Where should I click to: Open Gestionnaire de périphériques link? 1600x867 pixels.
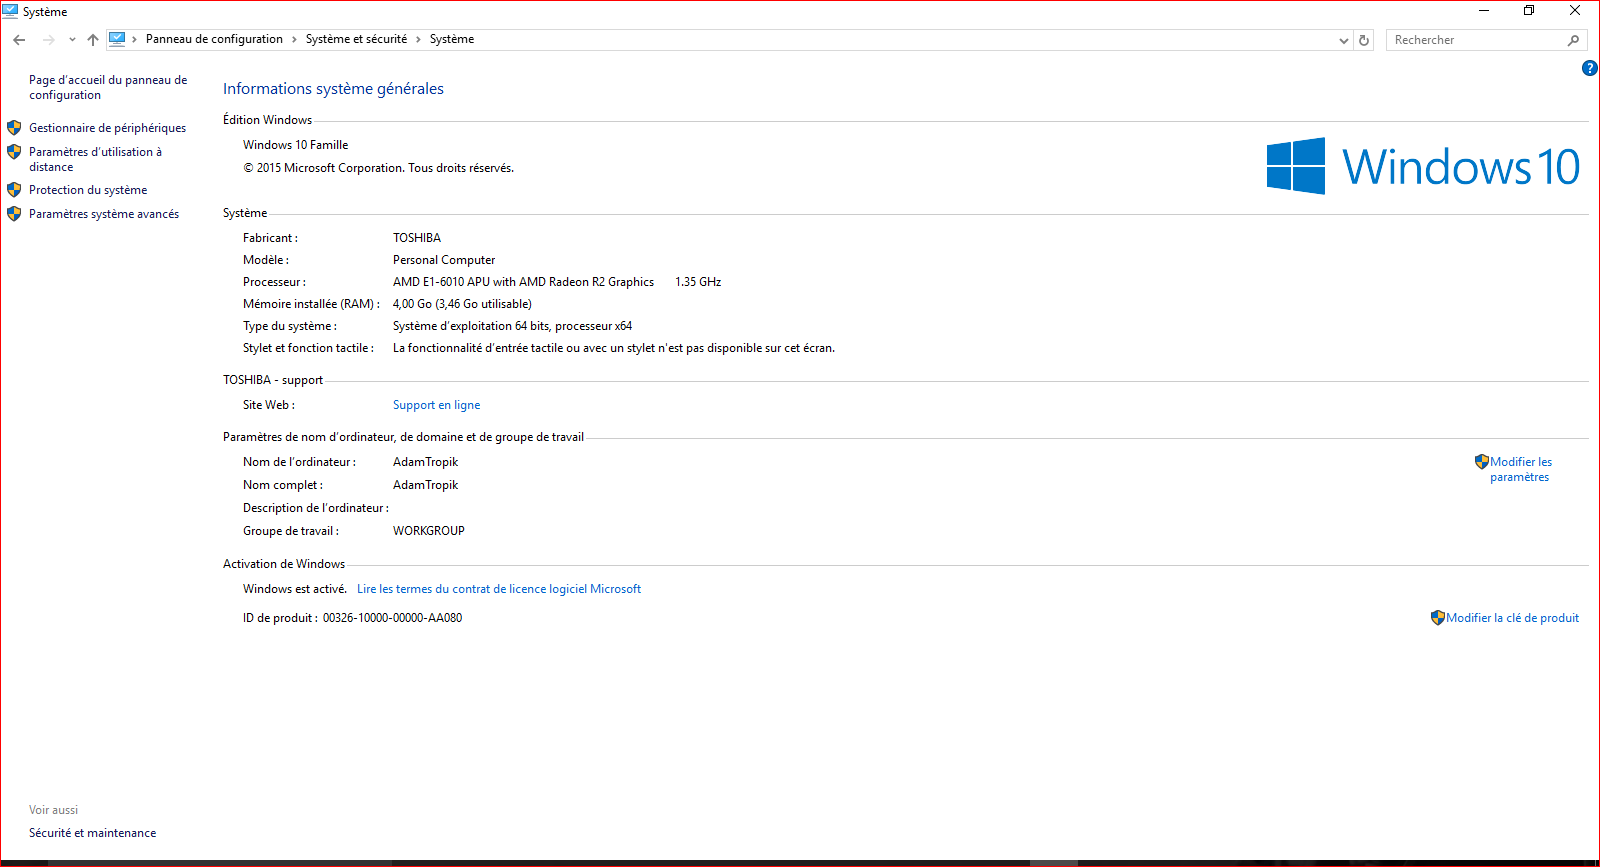tap(107, 128)
